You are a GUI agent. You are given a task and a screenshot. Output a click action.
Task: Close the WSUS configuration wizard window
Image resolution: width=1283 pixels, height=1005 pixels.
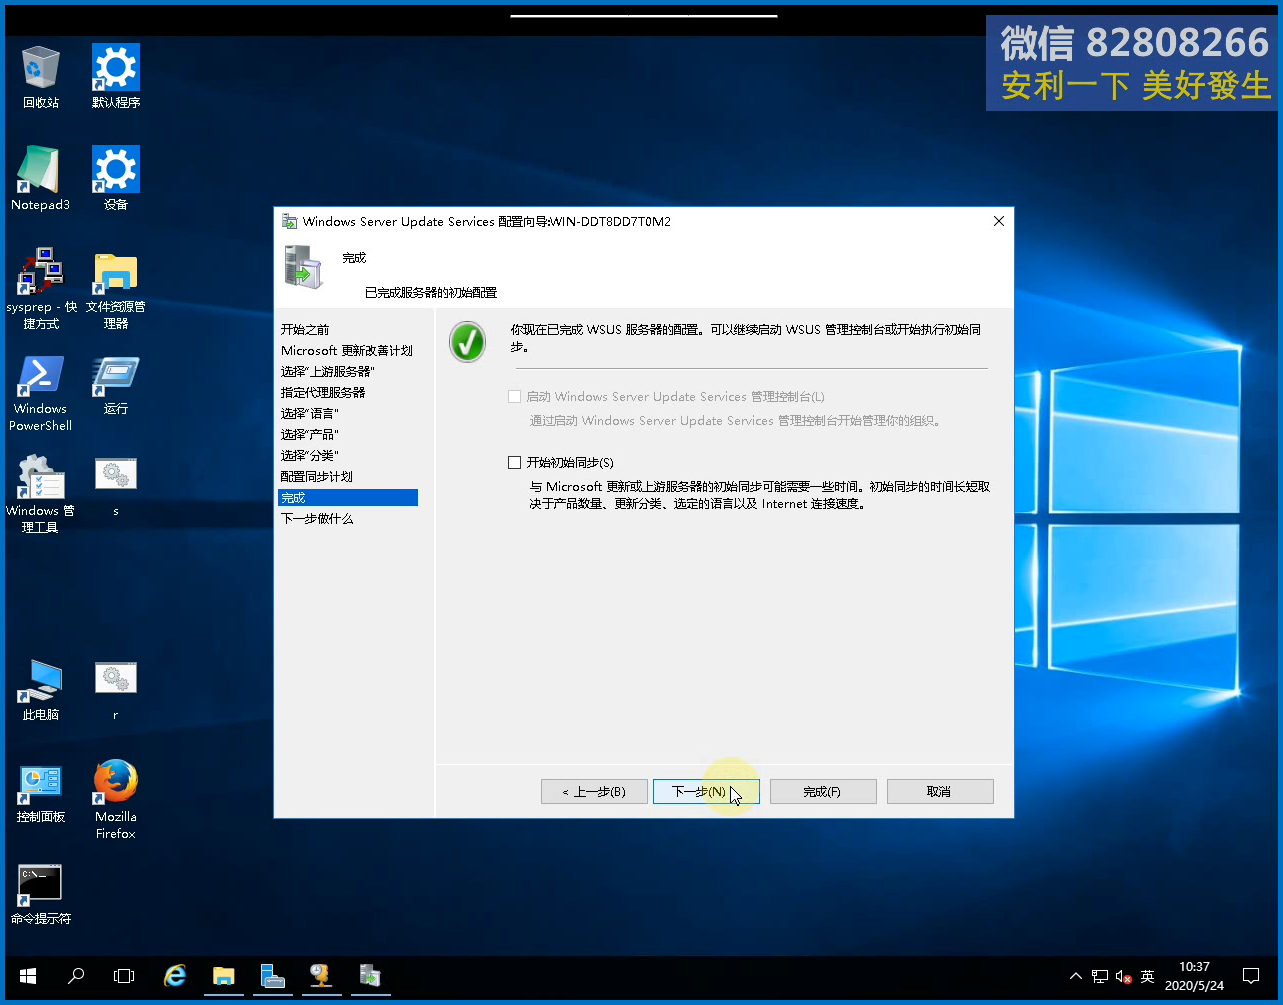998,221
